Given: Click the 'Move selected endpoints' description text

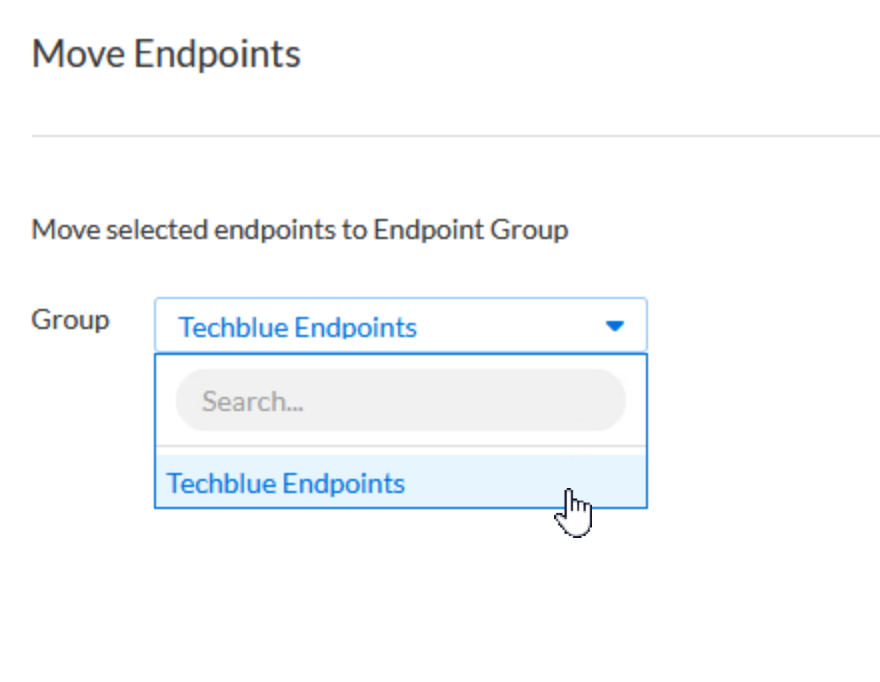Looking at the screenshot, I should tap(300, 230).
